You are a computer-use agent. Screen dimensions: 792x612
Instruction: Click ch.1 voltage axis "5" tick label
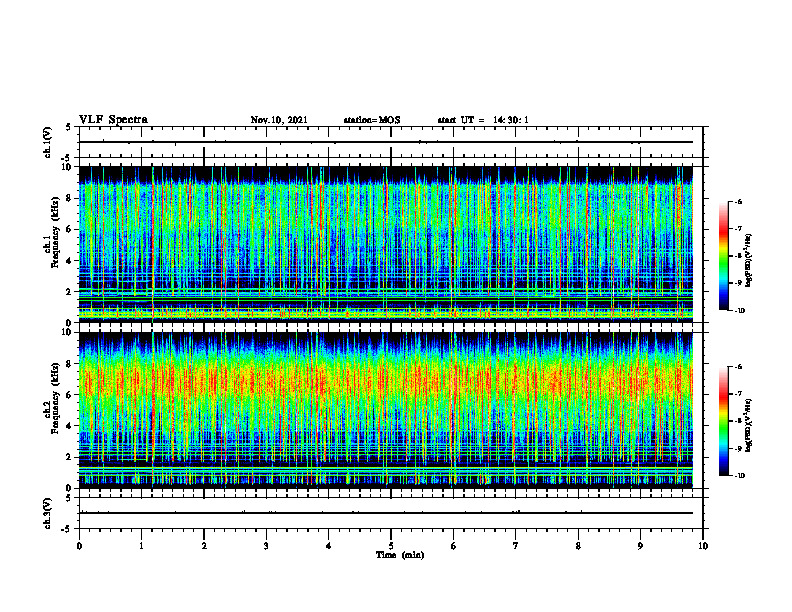[x=68, y=128]
